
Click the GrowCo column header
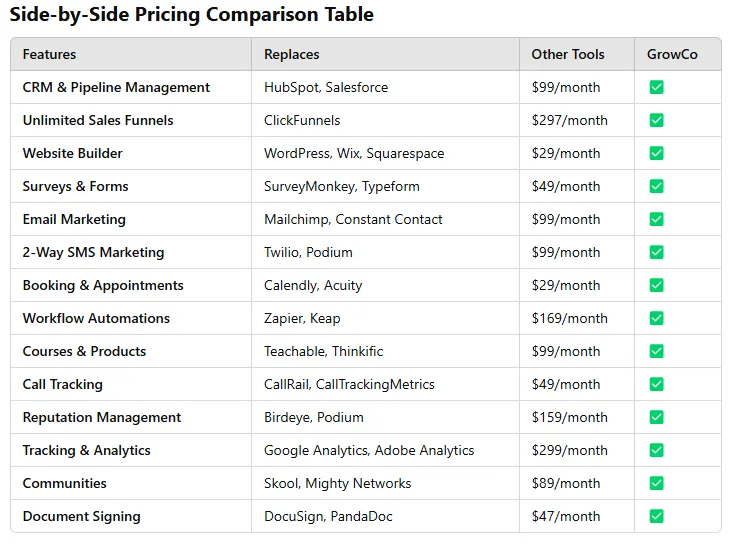tap(672, 54)
